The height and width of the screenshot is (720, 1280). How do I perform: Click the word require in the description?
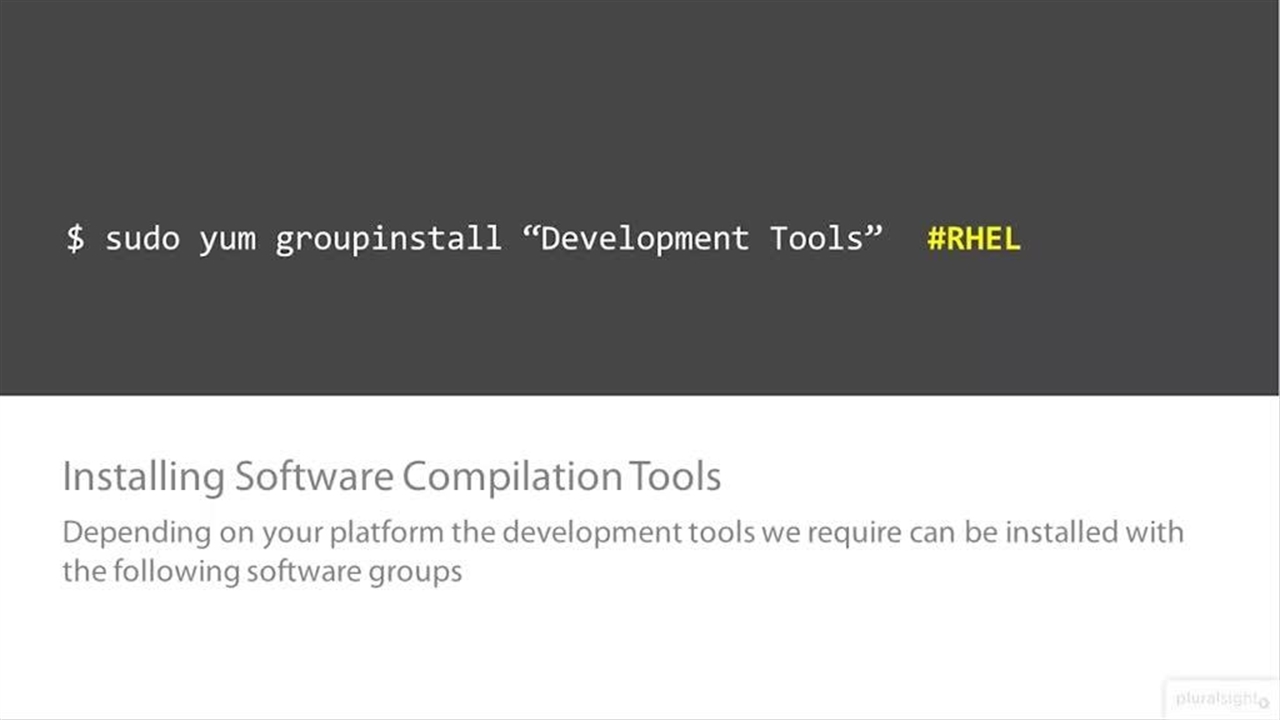pyautogui.click(x=854, y=532)
